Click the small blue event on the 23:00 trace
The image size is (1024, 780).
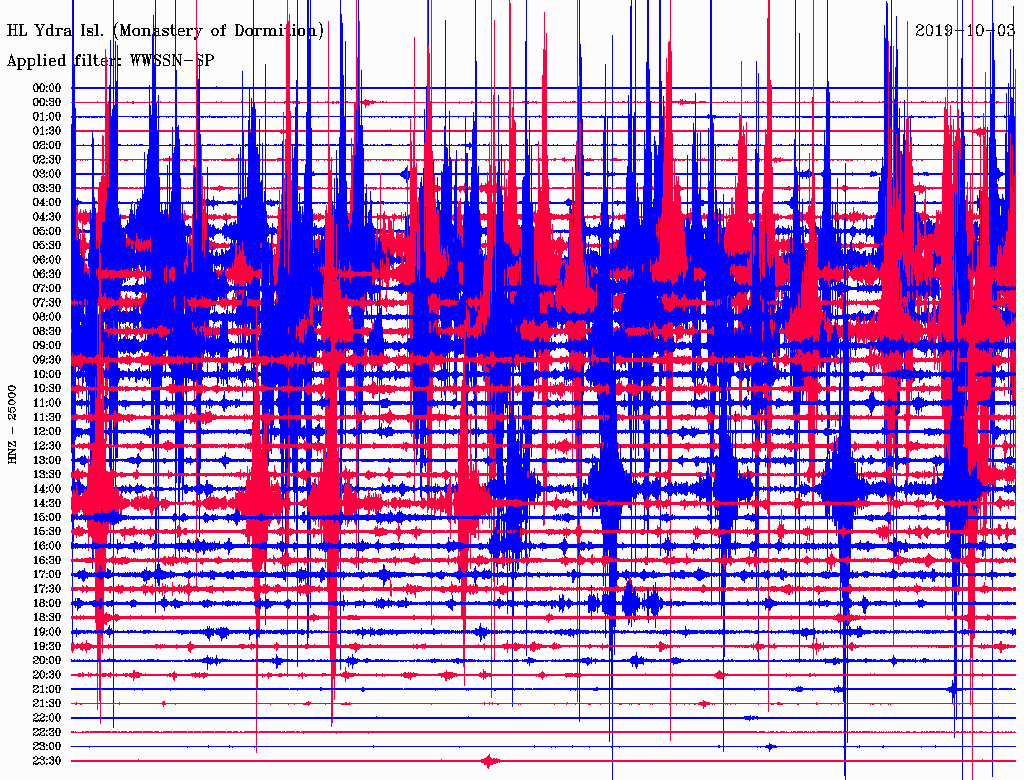771,747
